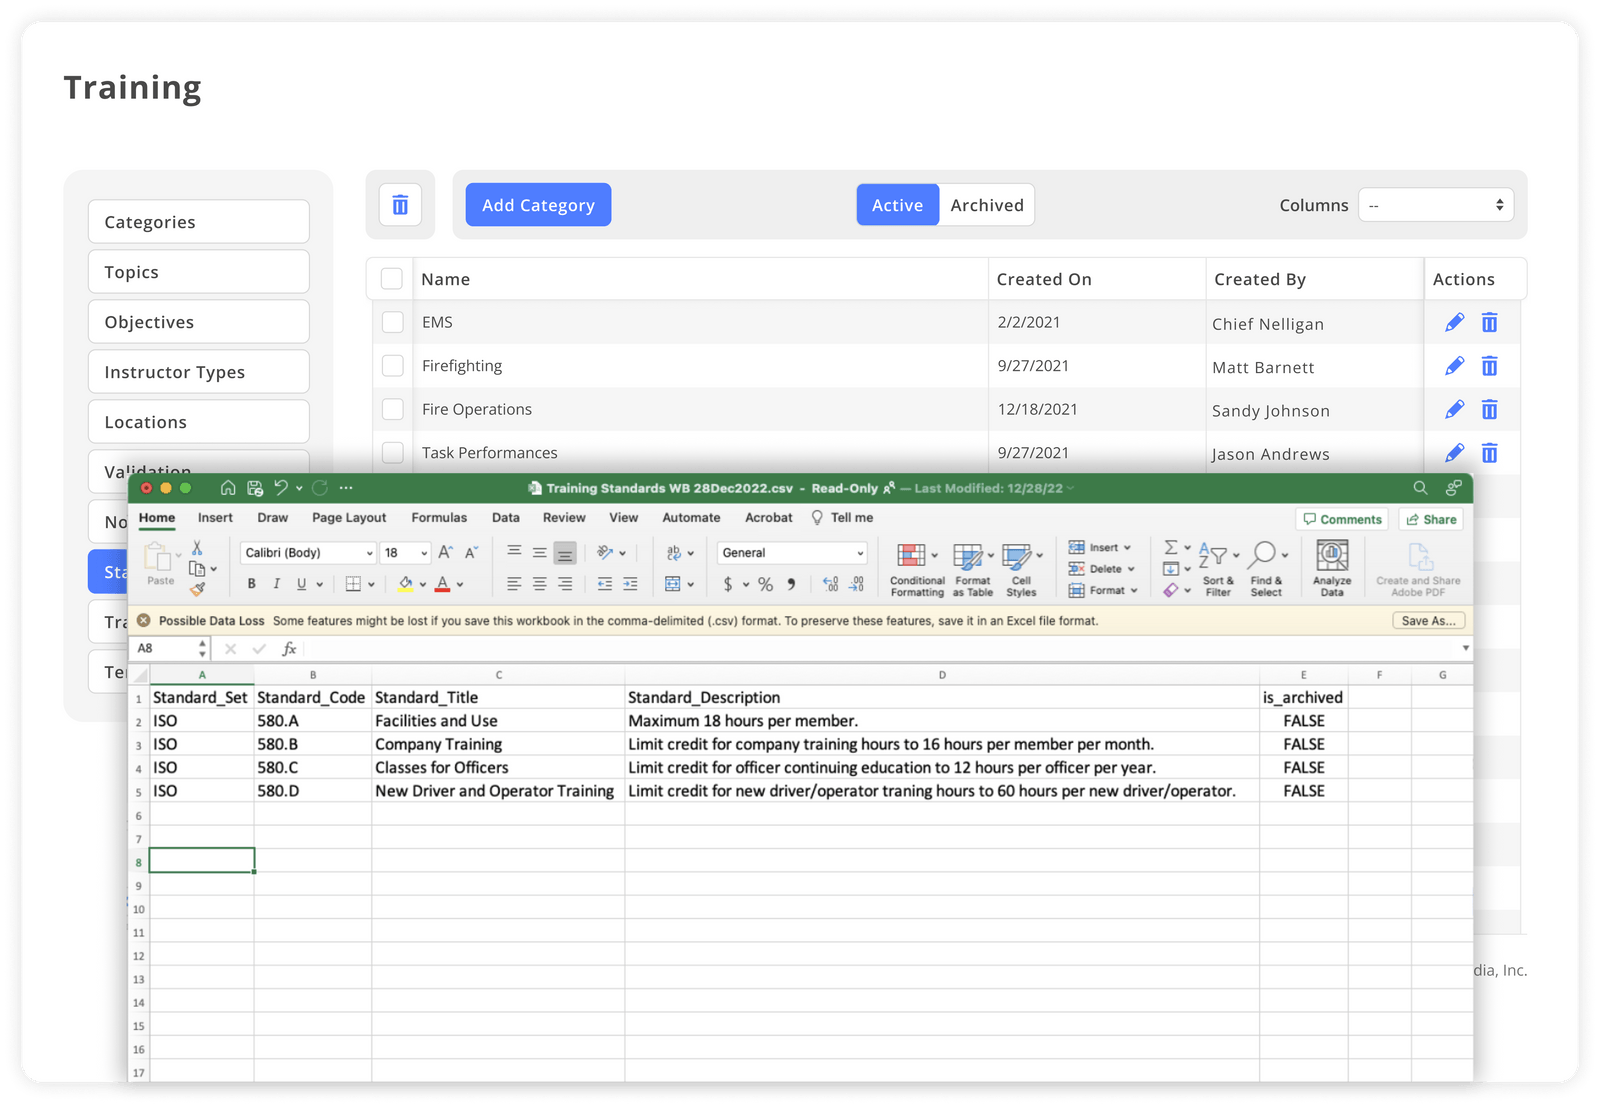
Task: Switch to the Formulas ribbon tab
Action: 439,517
